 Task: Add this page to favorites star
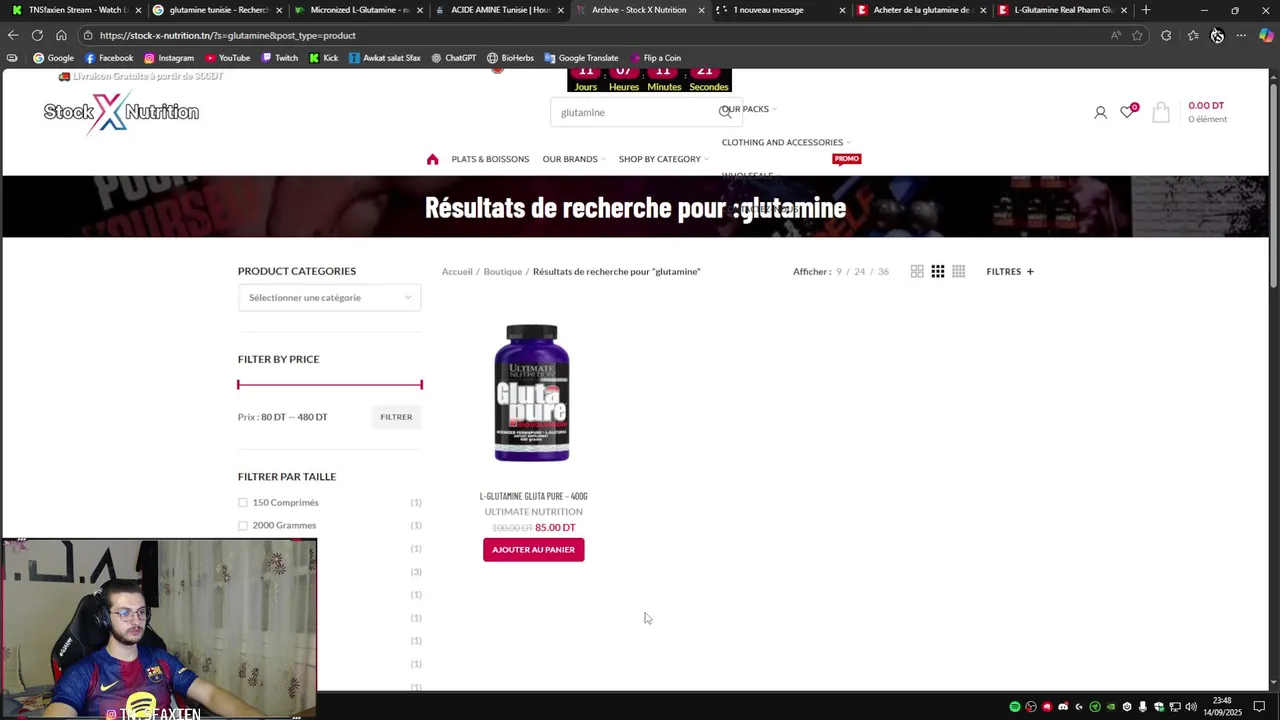coord(1137,35)
